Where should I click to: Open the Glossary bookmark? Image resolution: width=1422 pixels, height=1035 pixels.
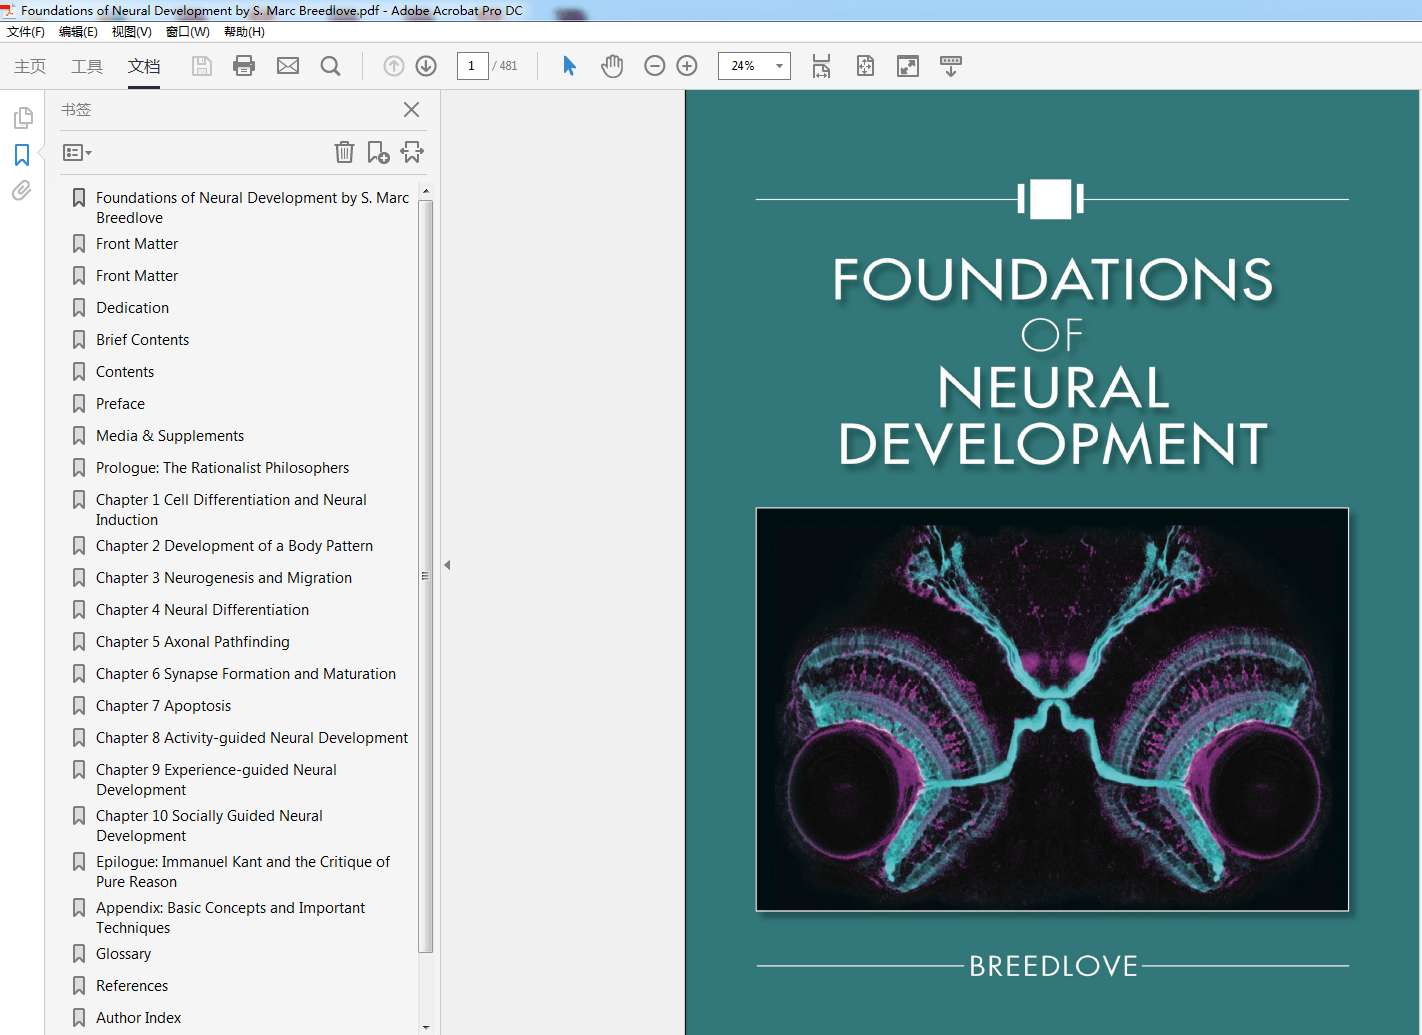click(x=123, y=953)
